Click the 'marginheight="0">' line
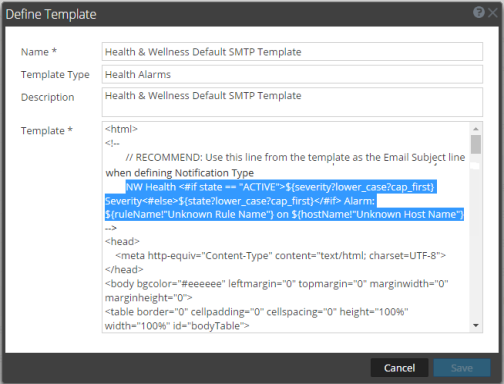The height and width of the screenshot is (384, 504). pos(149,297)
